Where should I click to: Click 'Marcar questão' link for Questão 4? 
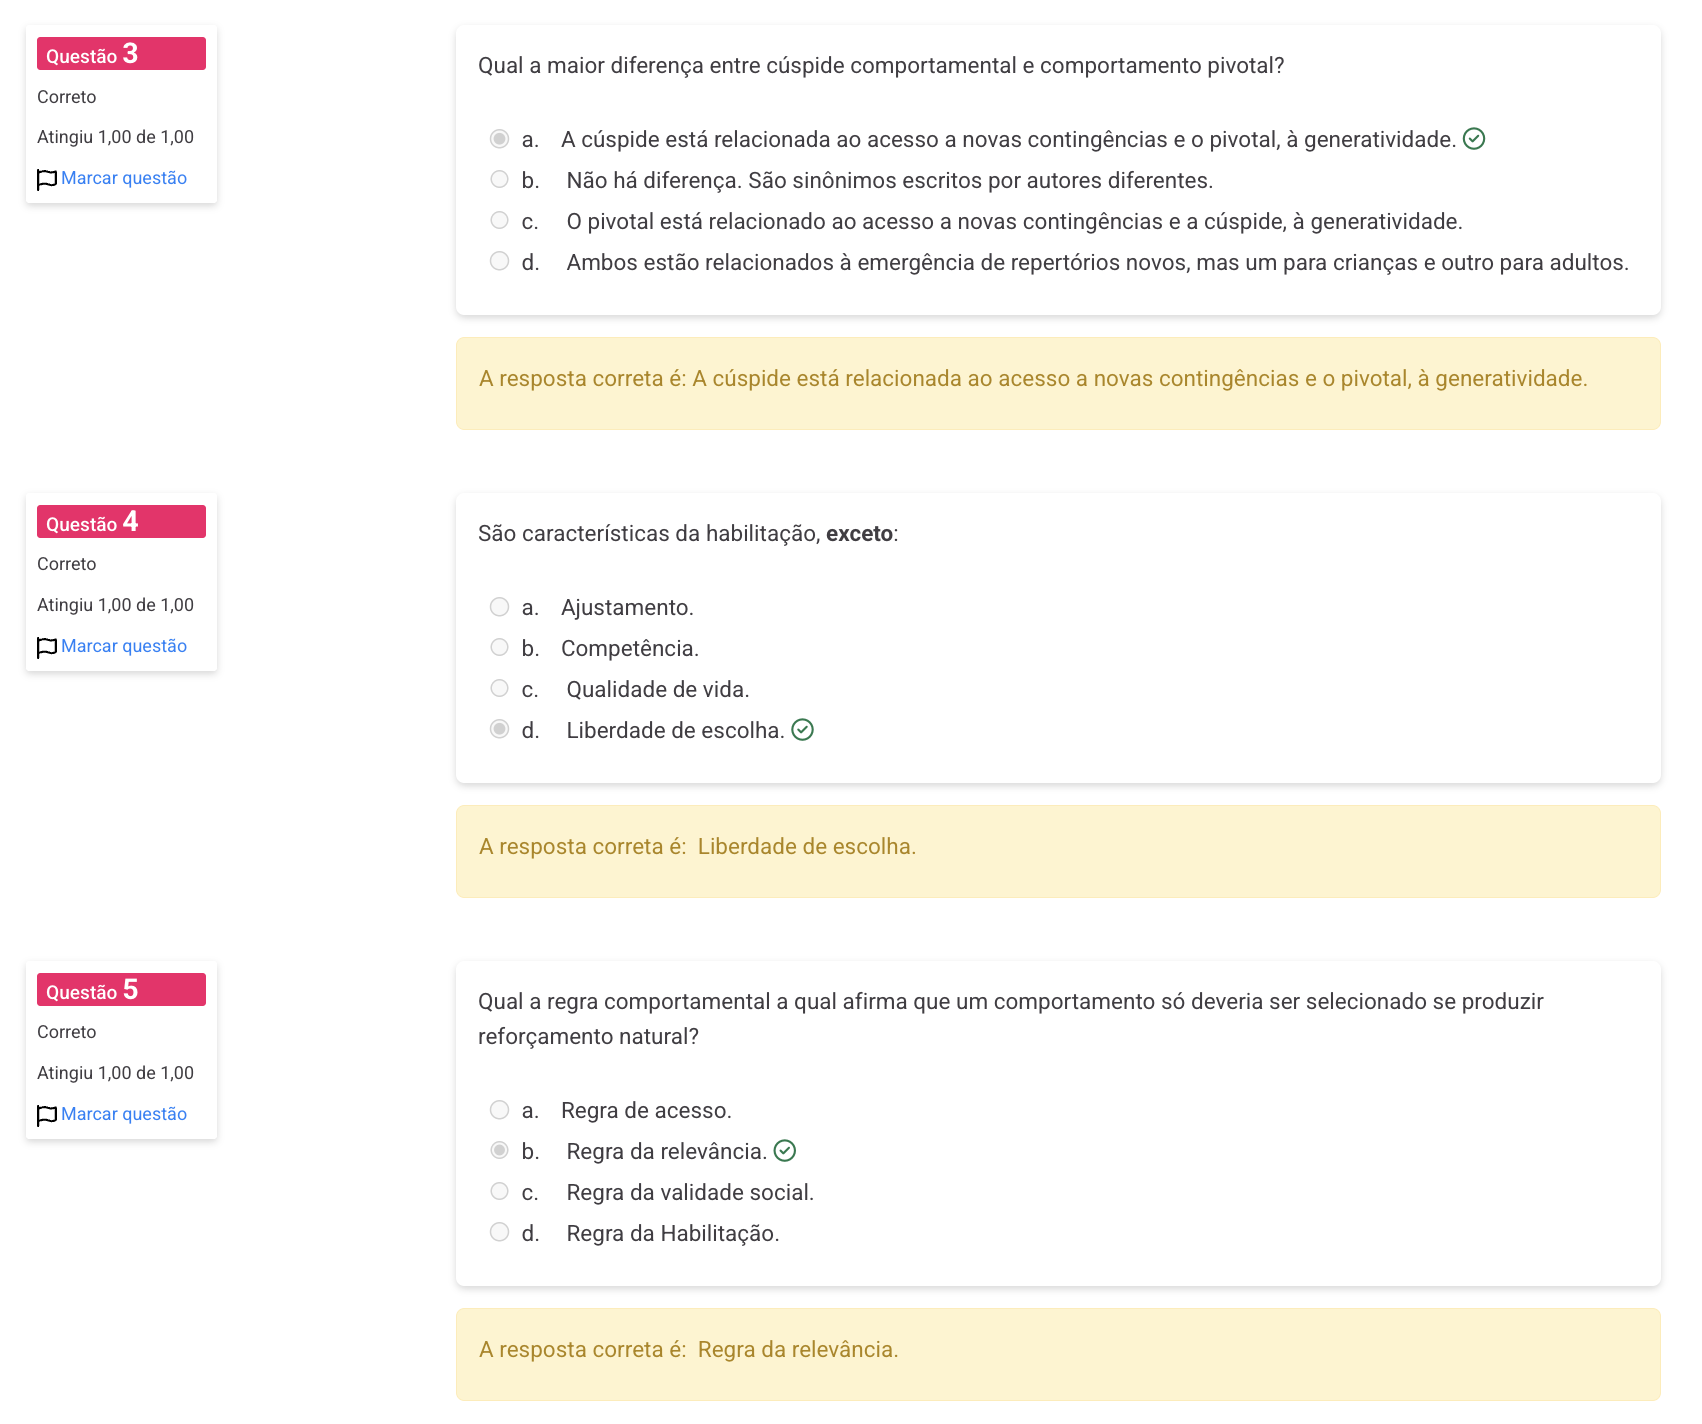(x=124, y=646)
